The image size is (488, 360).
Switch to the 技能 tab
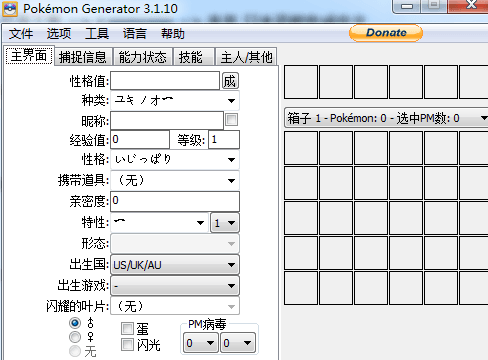(x=193, y=57)
